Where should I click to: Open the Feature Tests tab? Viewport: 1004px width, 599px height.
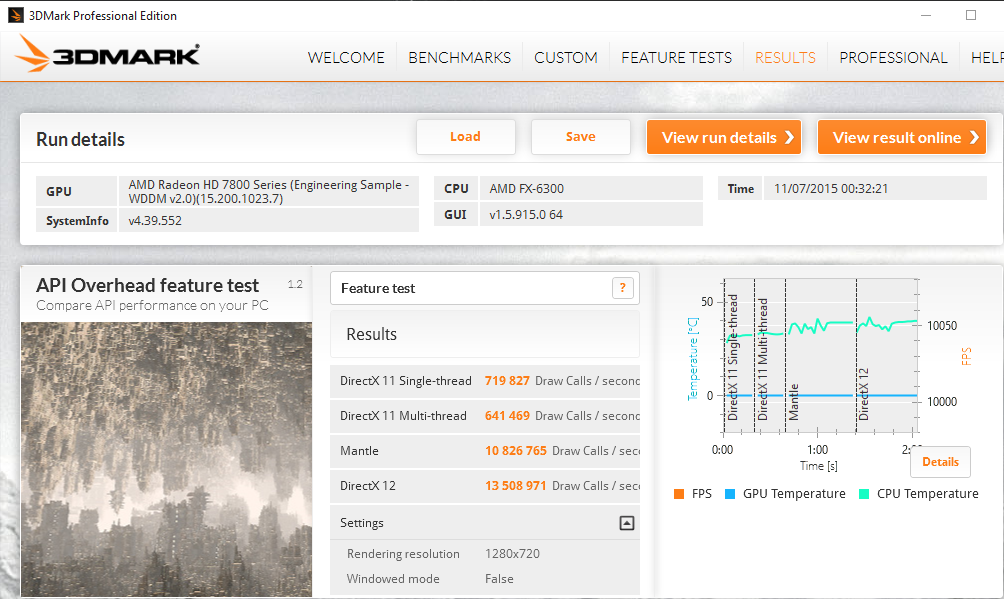tap(676, 57)
